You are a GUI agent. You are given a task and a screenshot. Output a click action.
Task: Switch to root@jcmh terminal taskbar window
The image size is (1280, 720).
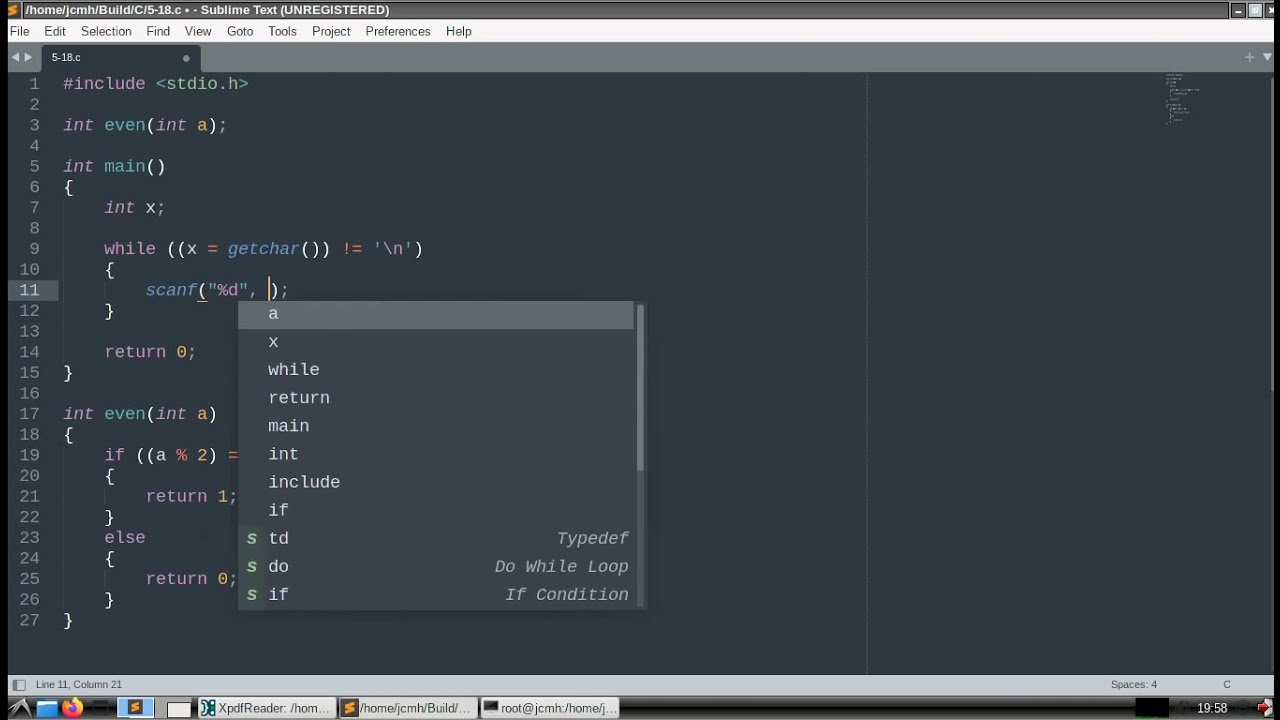click(548, 708)
